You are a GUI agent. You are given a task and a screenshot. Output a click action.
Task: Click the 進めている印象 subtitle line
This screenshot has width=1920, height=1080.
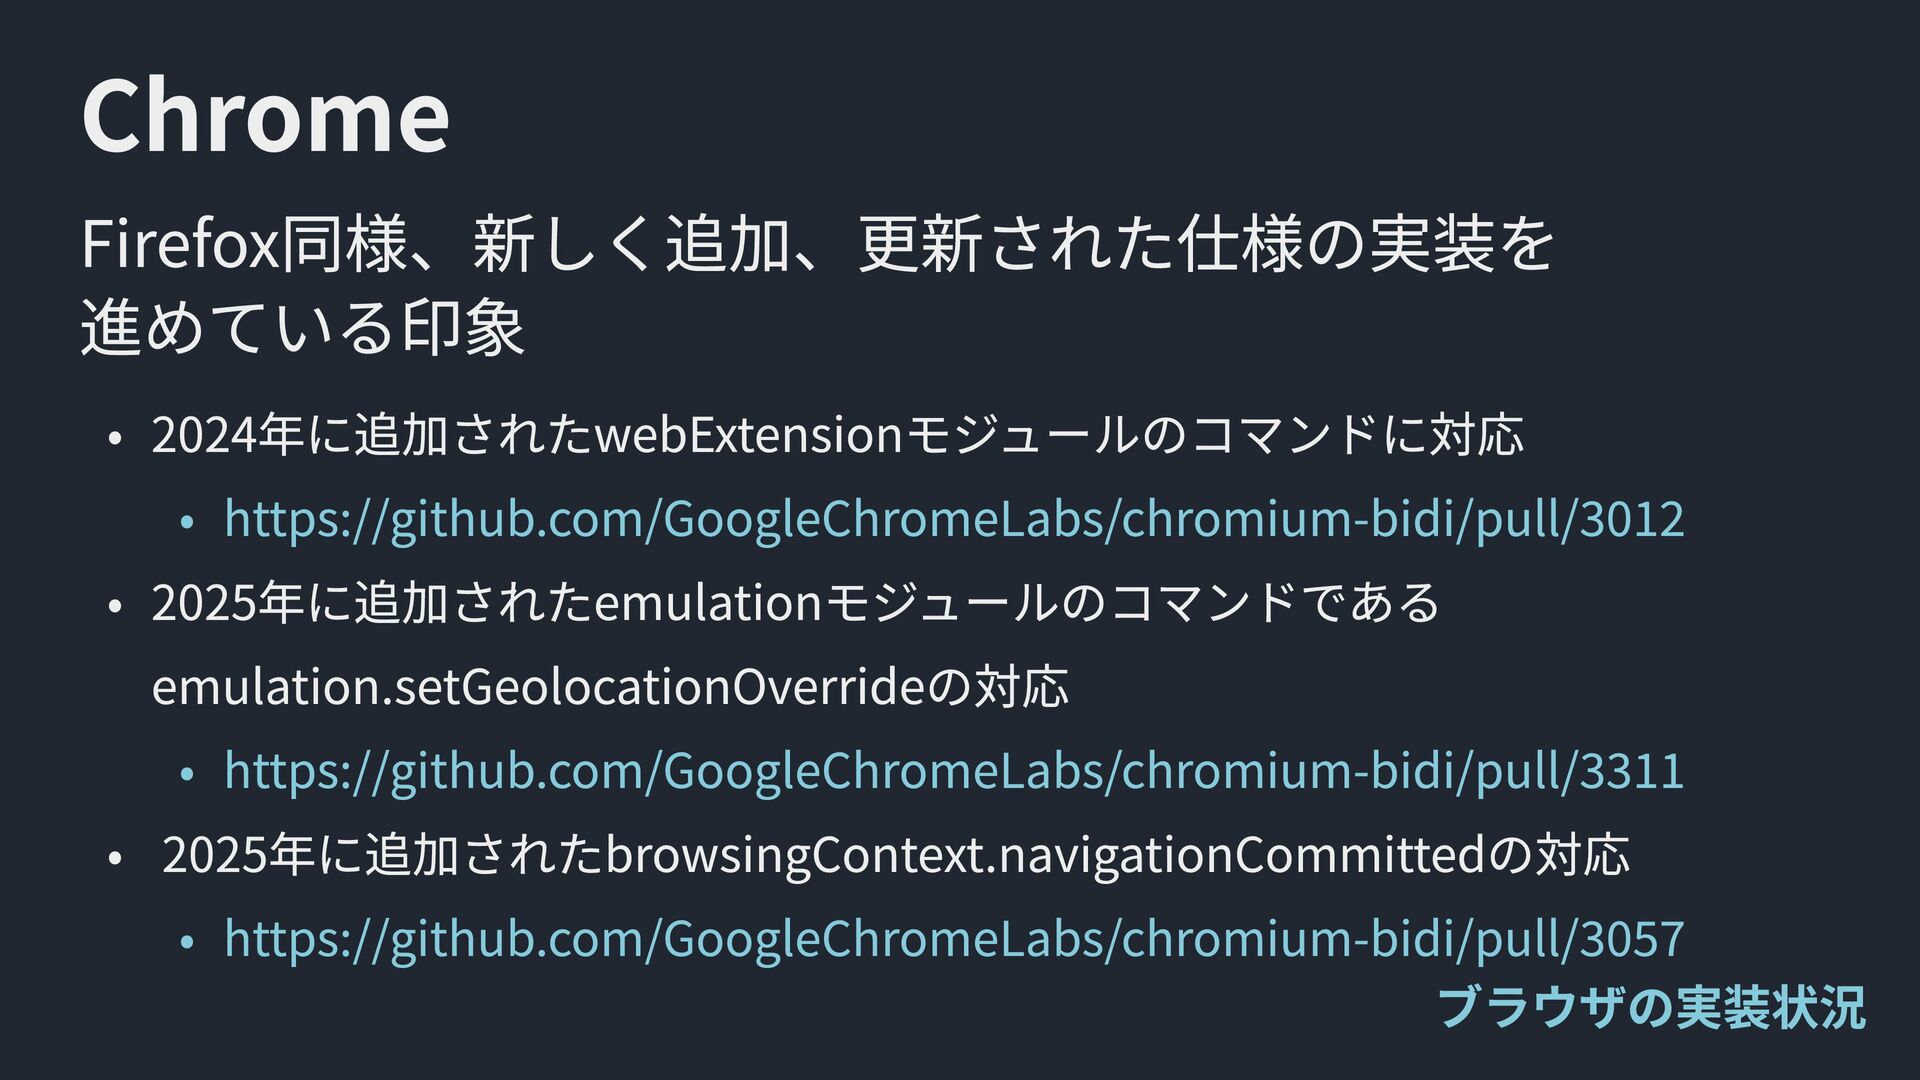[303, 327]
